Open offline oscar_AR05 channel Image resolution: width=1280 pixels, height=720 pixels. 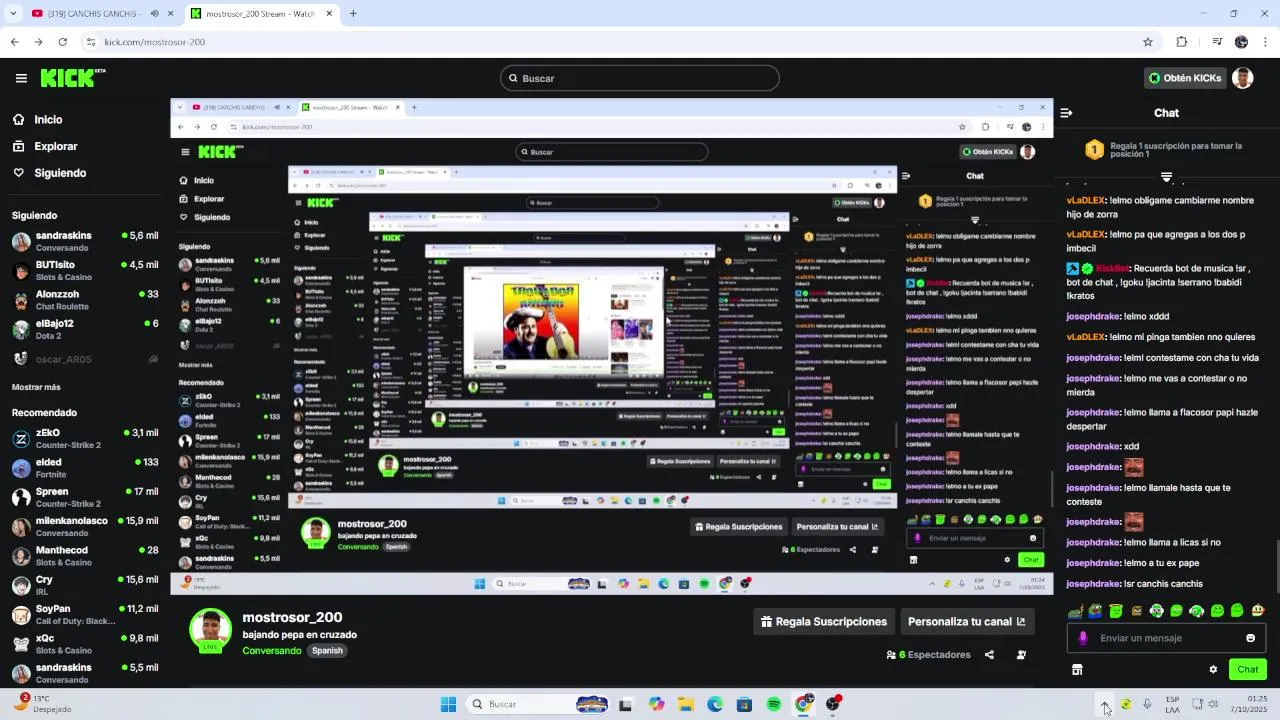[x=85, y=359]
